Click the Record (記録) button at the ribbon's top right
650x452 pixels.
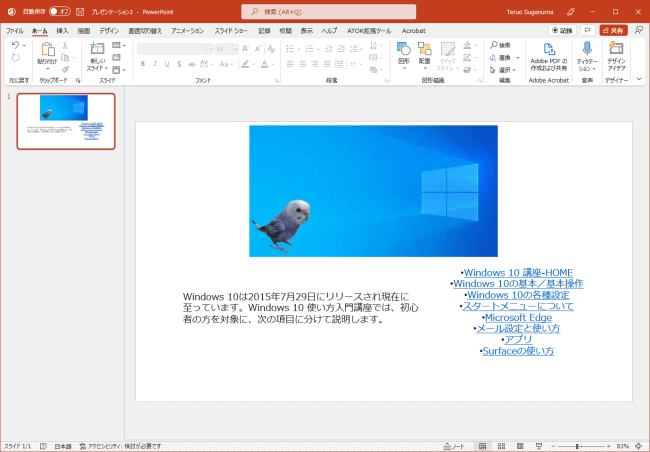click(563, 30)
